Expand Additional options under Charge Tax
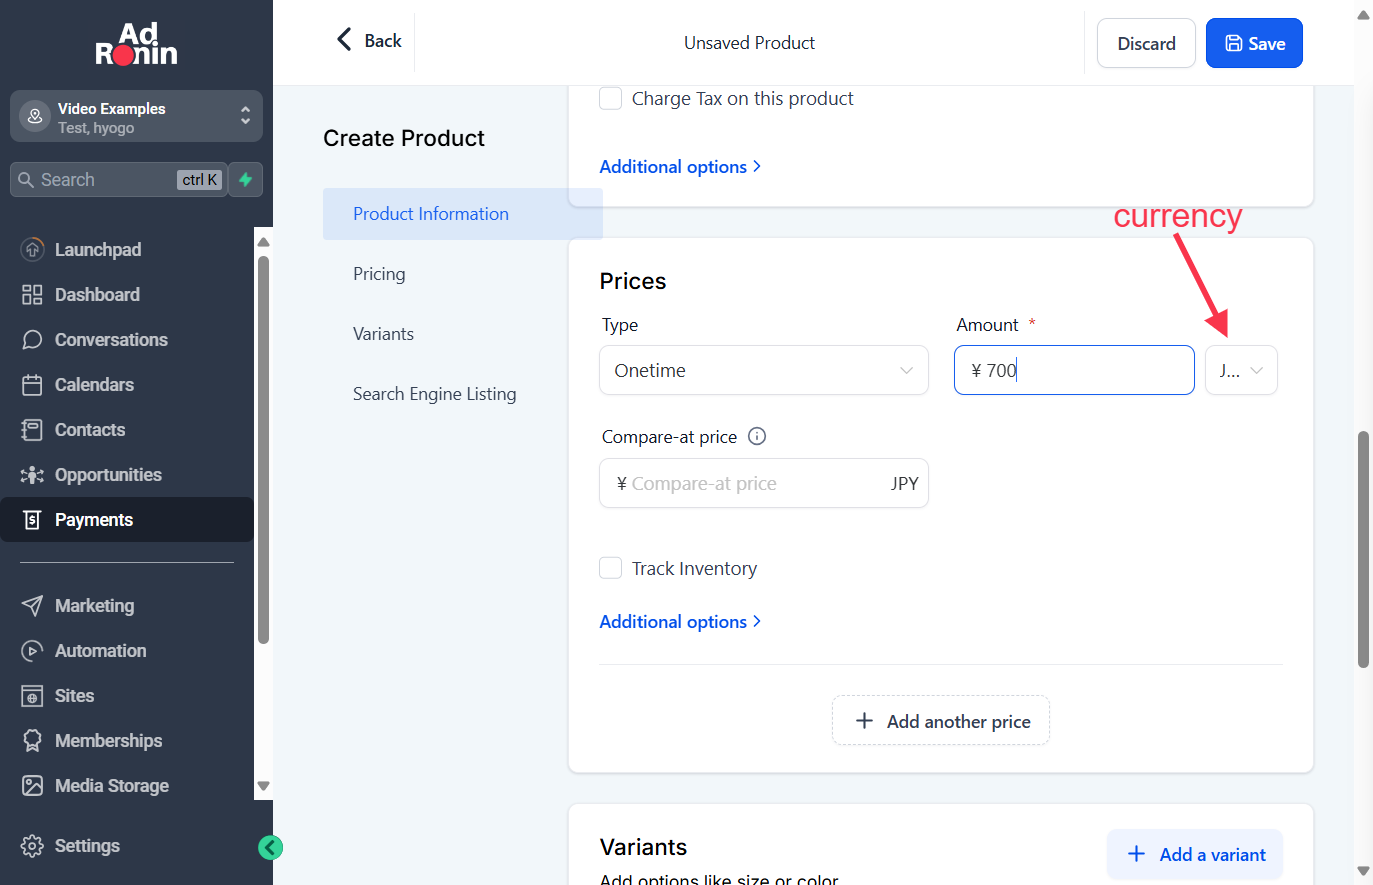 [680, 167]
